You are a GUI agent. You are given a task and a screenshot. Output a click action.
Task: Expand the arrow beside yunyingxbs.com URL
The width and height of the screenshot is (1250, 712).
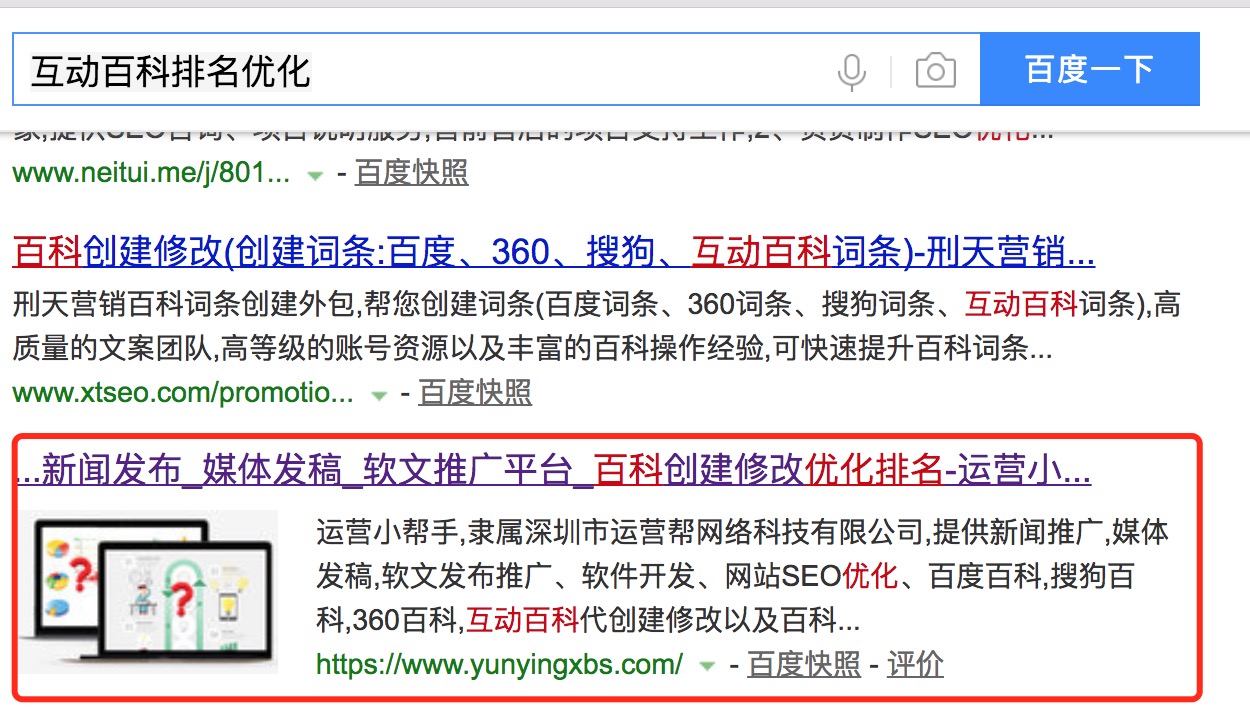[708, 666]
